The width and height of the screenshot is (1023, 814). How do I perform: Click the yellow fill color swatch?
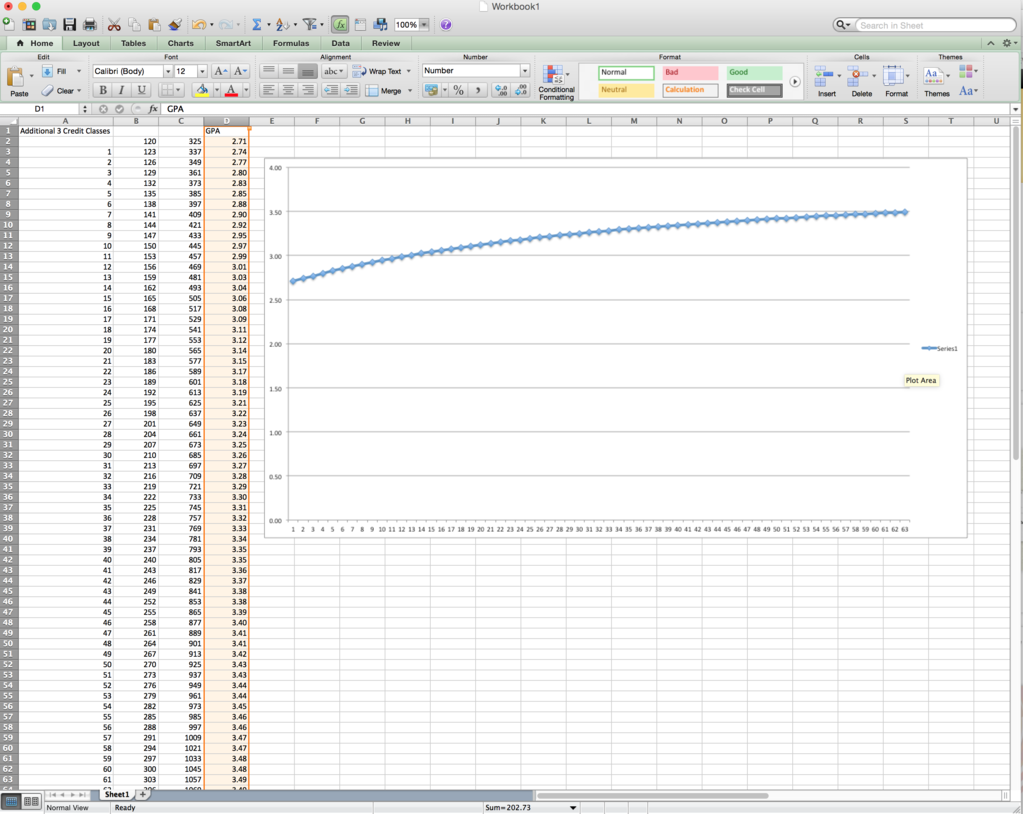202,90
